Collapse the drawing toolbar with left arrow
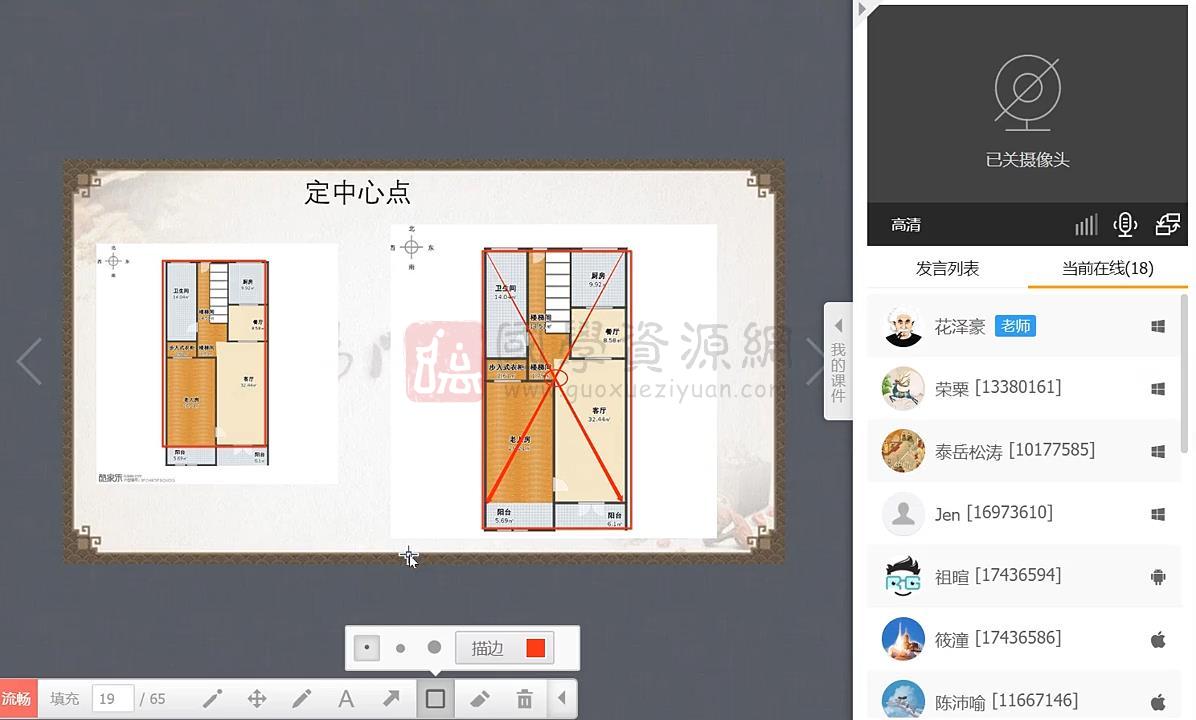The image size is (1196, 720). [x=561, y=699]
